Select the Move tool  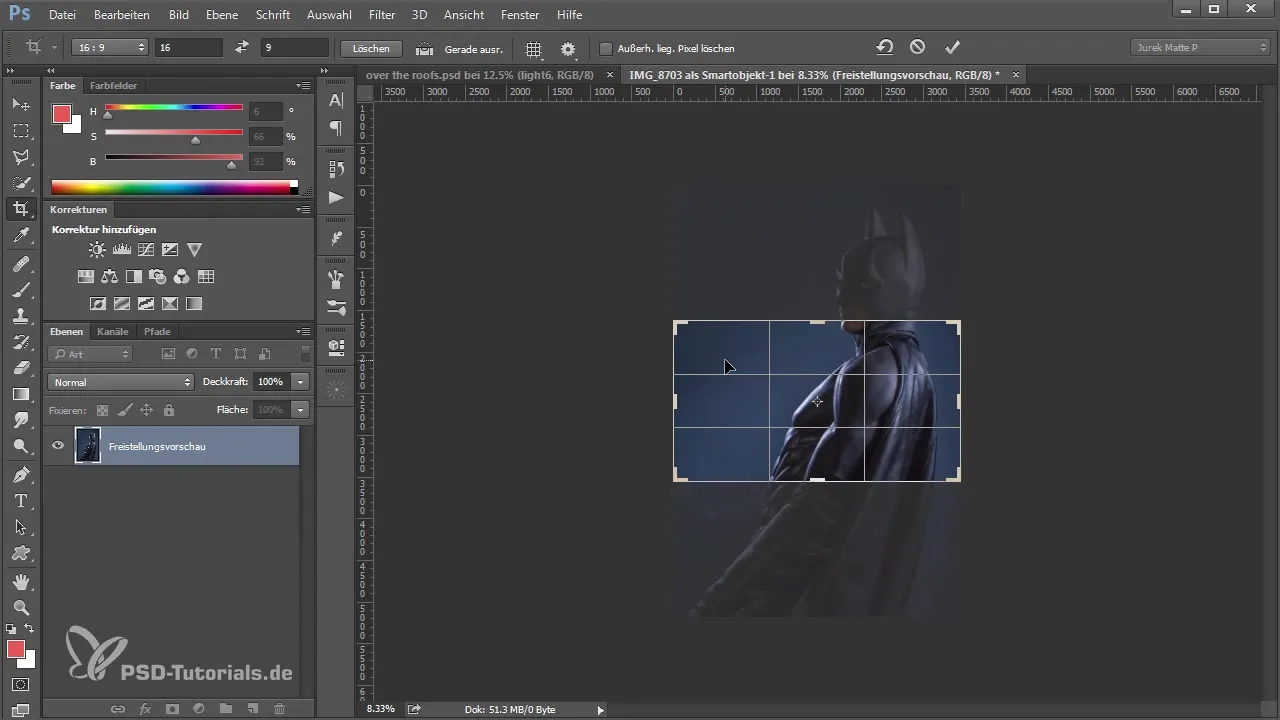click(x=20, y=104)
